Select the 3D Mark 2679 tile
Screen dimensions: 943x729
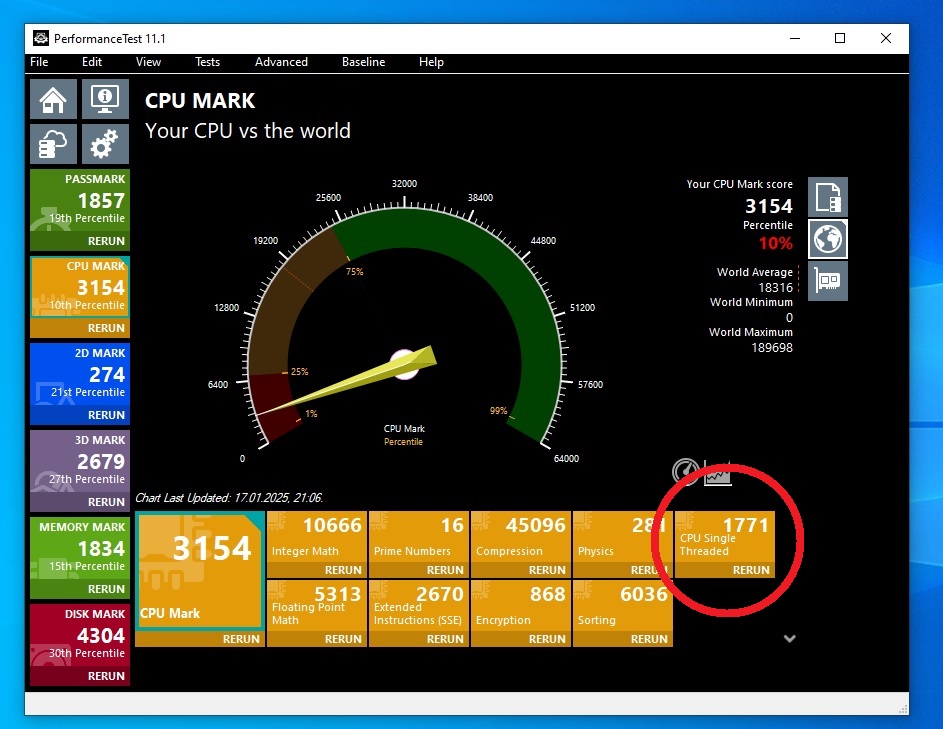(80, 462)
